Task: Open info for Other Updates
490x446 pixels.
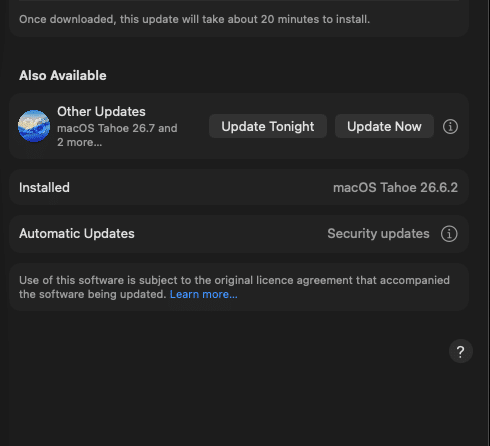Action: tap(450, 127)
